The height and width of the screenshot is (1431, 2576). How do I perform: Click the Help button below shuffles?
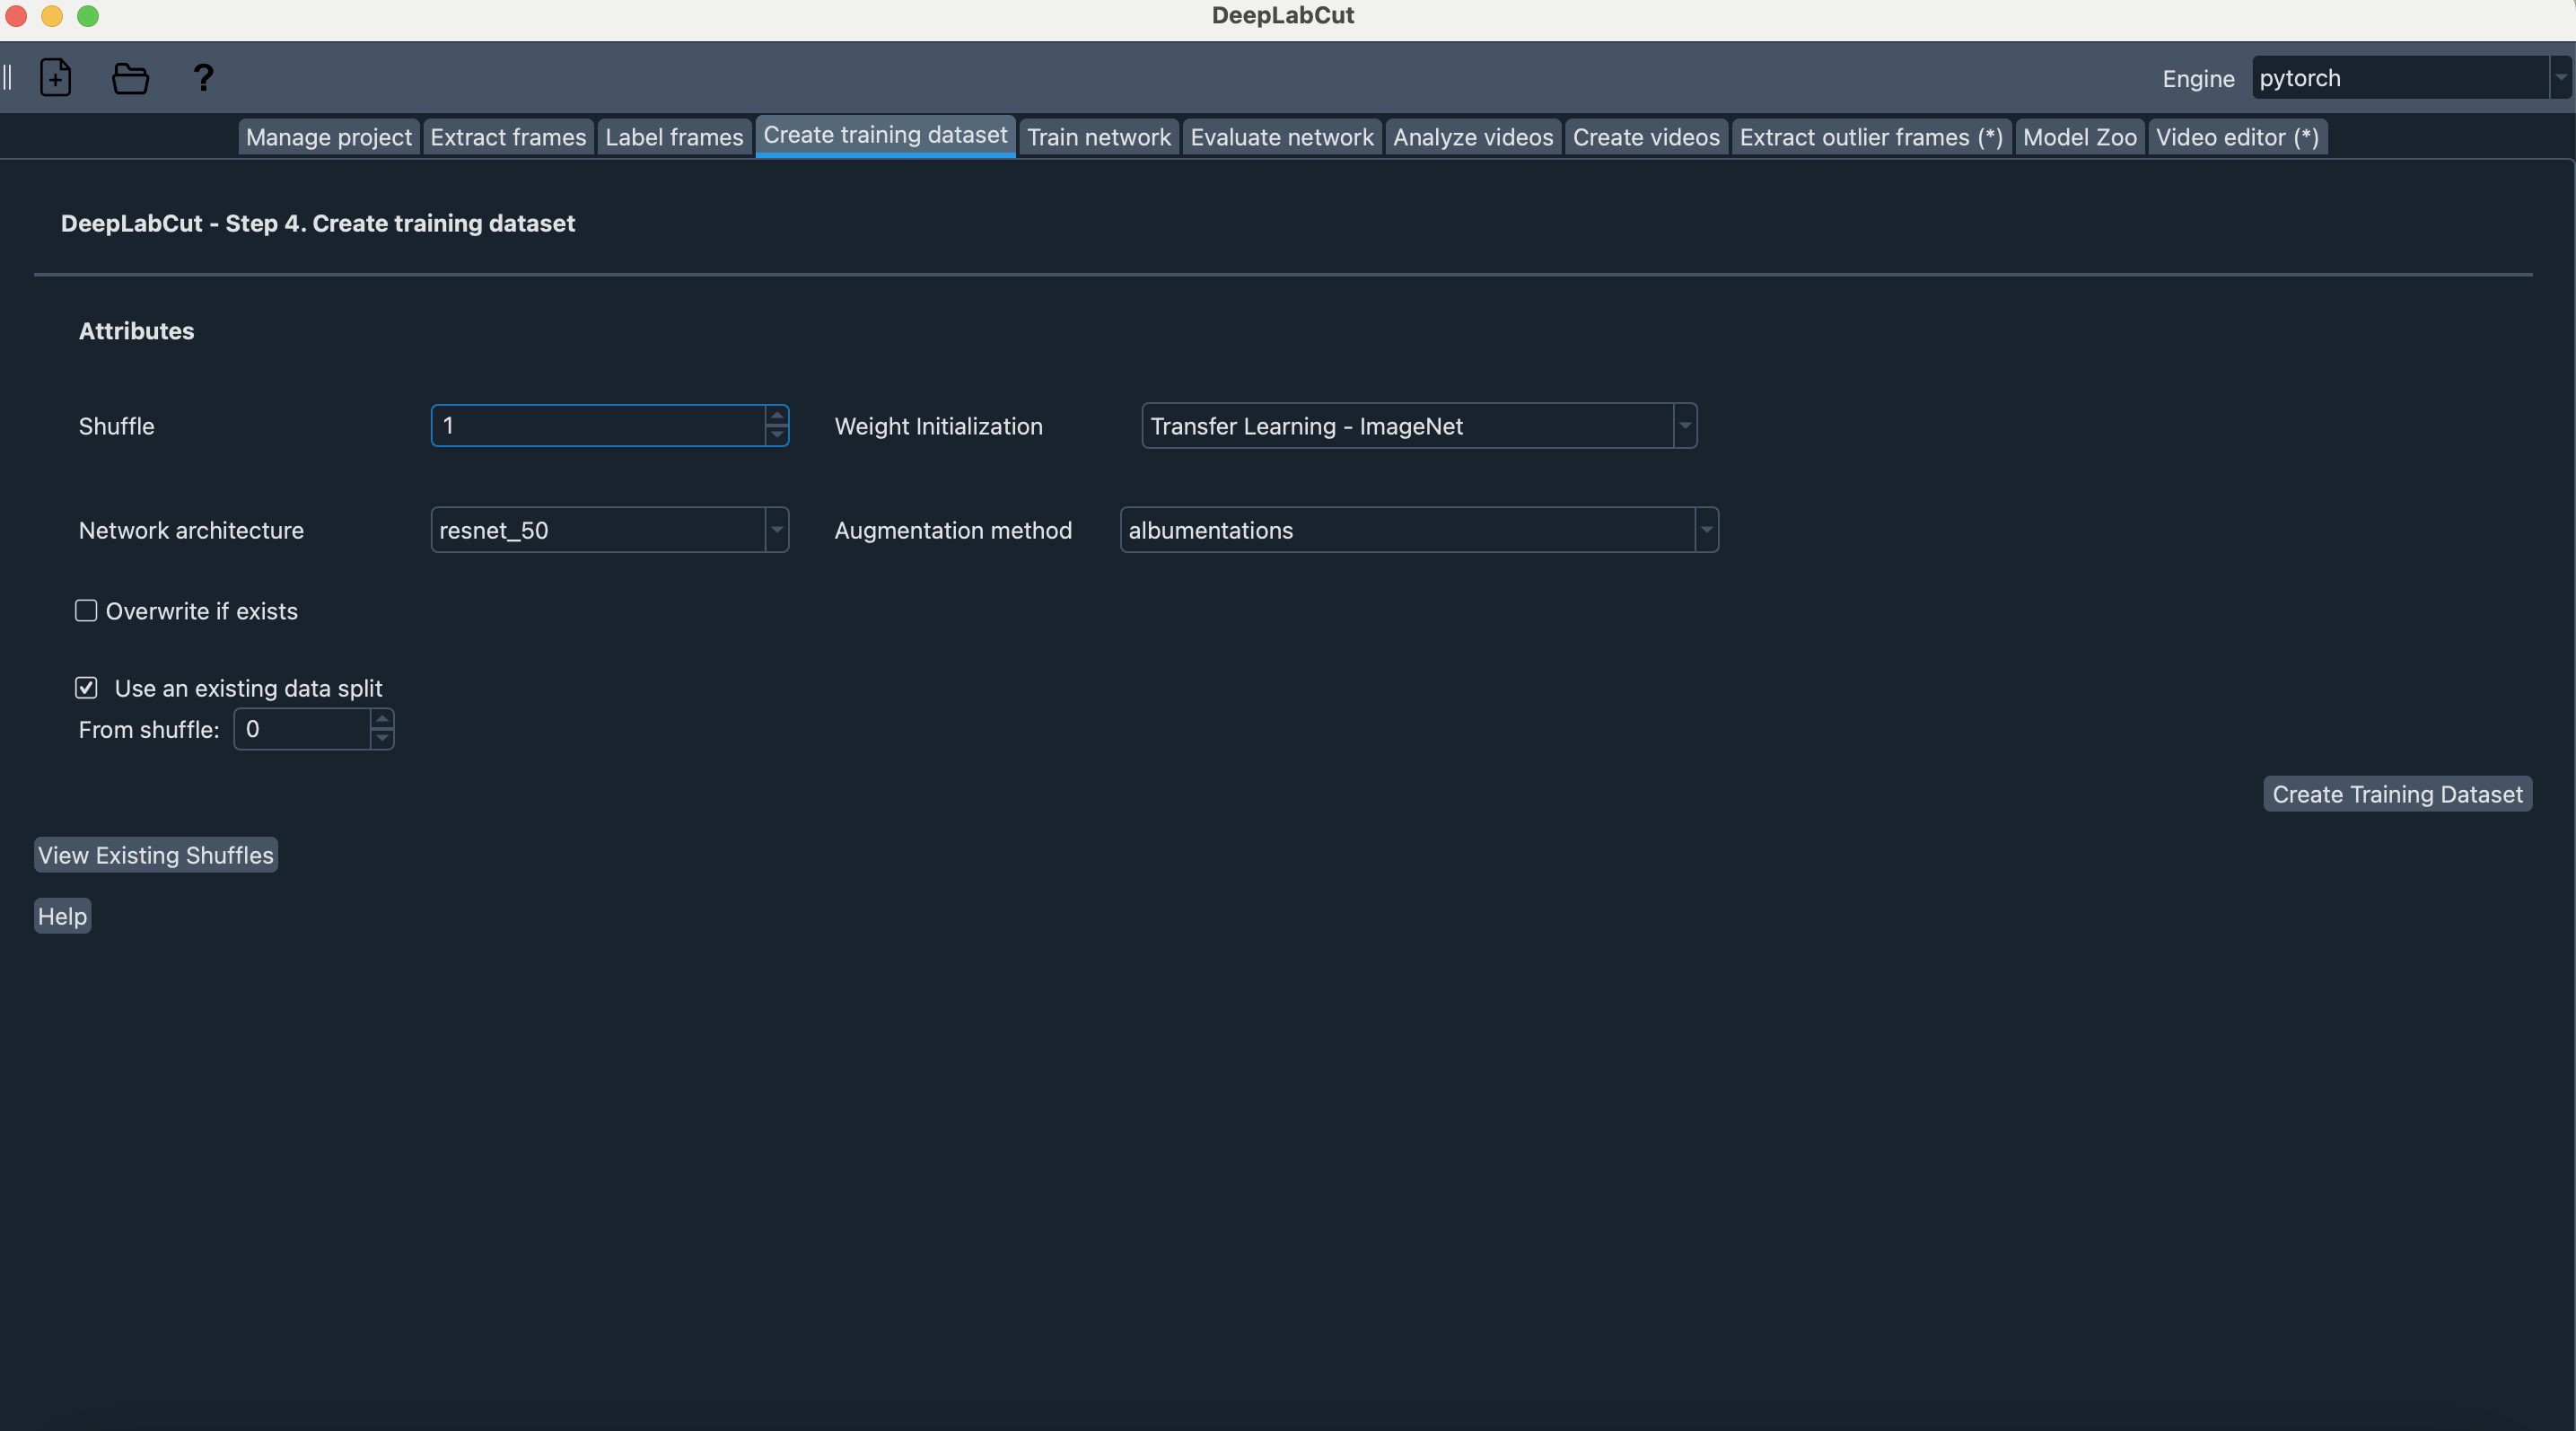click(x=62, y=915)
